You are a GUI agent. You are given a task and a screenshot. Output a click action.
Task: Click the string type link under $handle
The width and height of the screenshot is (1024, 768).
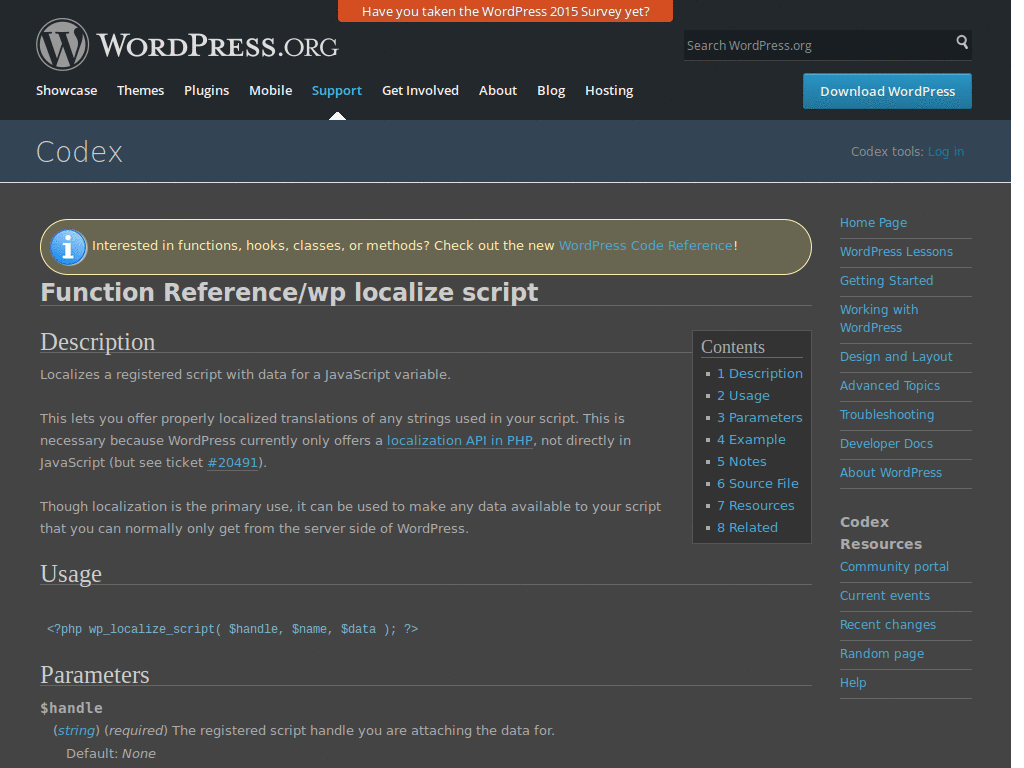coord(76,730)
